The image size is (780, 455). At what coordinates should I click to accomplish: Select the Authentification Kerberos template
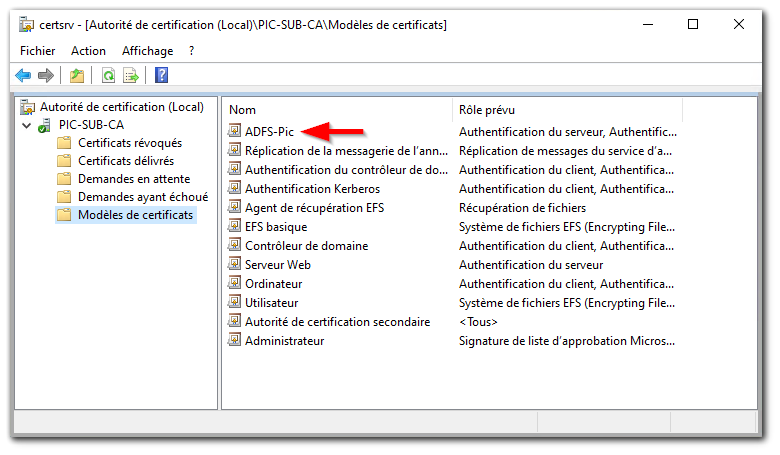(x=312, y=189)
